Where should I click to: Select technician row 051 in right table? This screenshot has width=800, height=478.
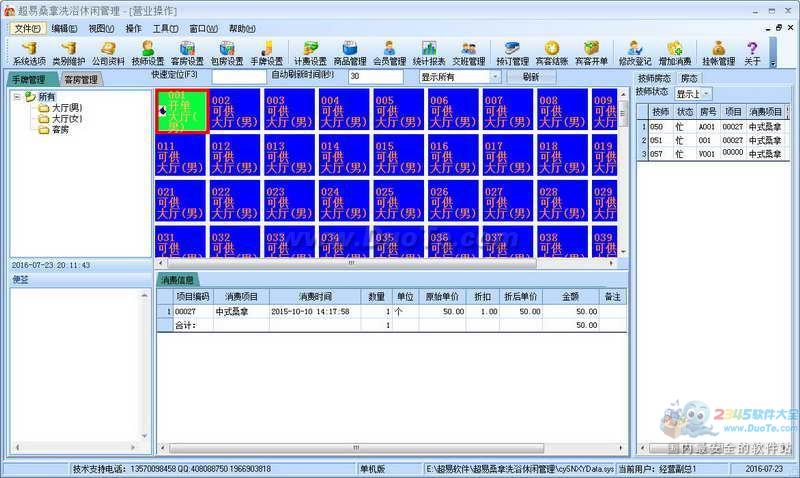point(713,140)
